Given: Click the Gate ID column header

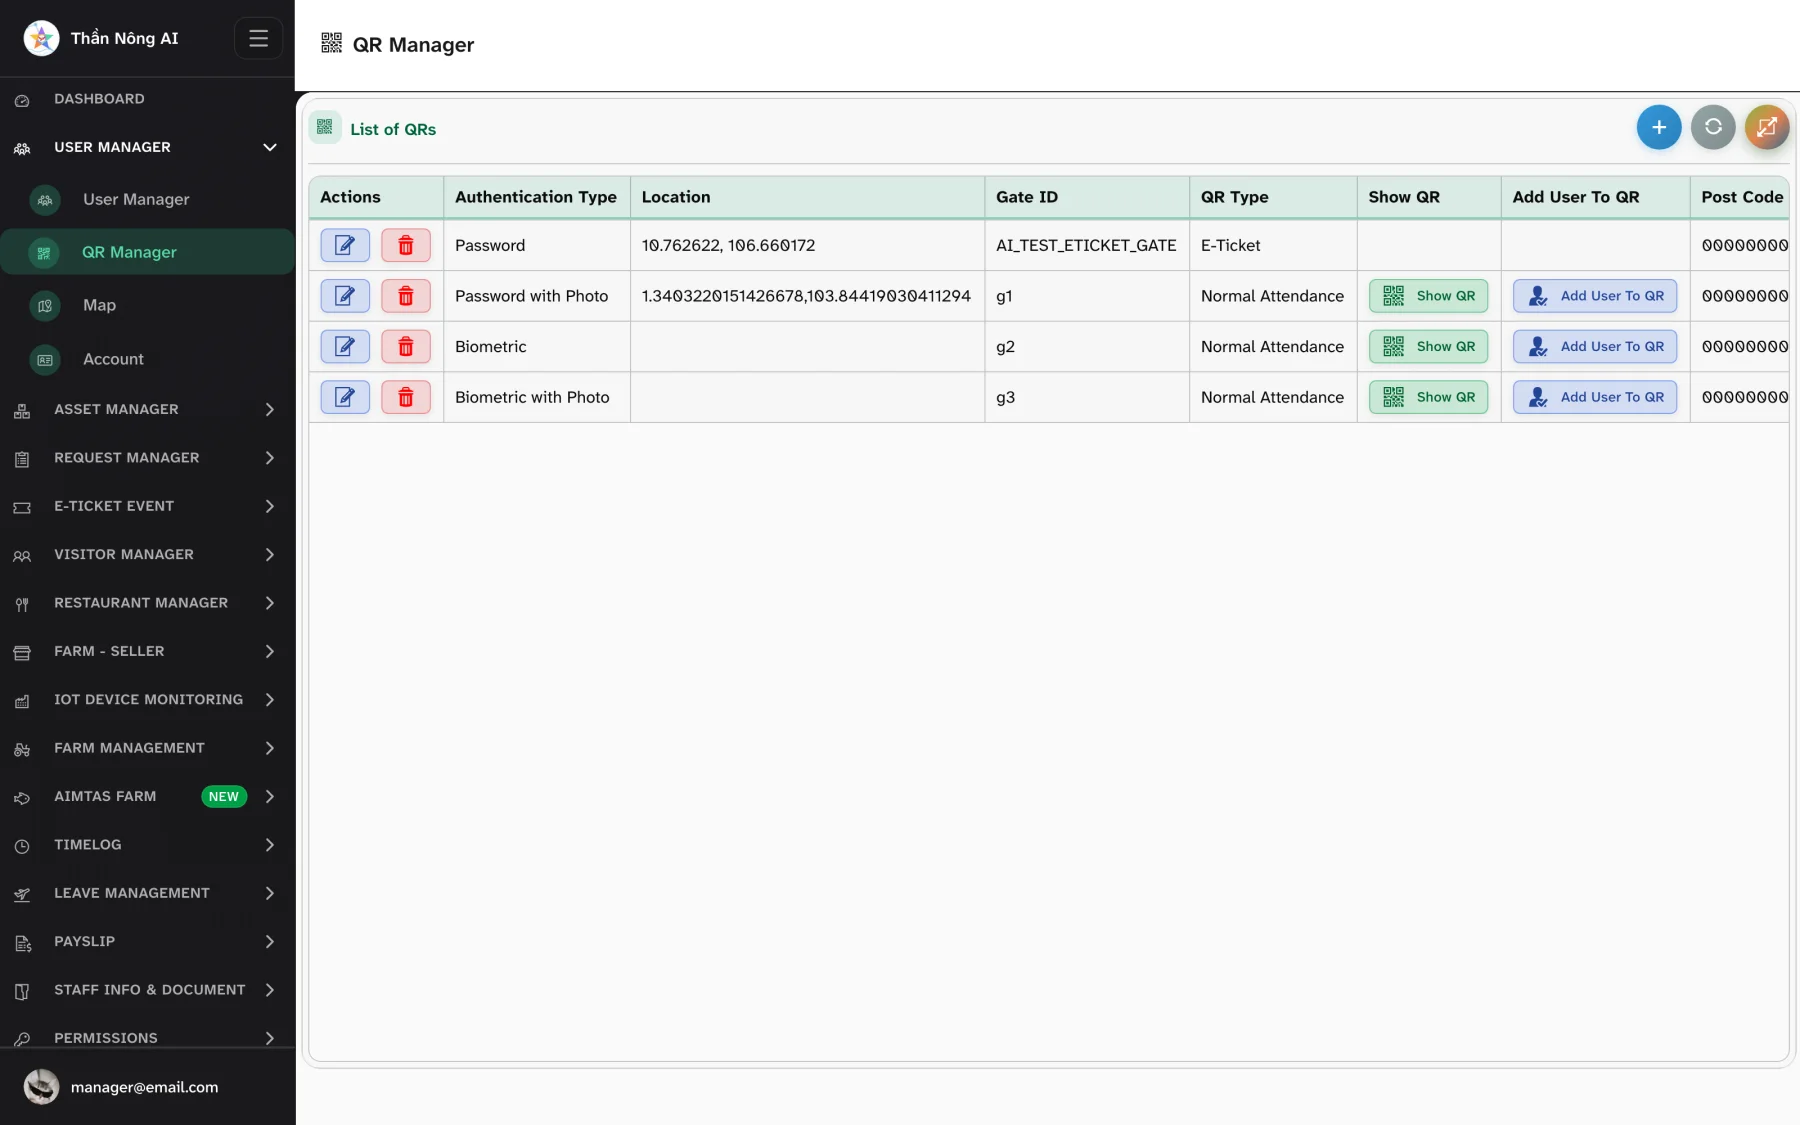Looking at the screenshot, I should coord(1087,197).
